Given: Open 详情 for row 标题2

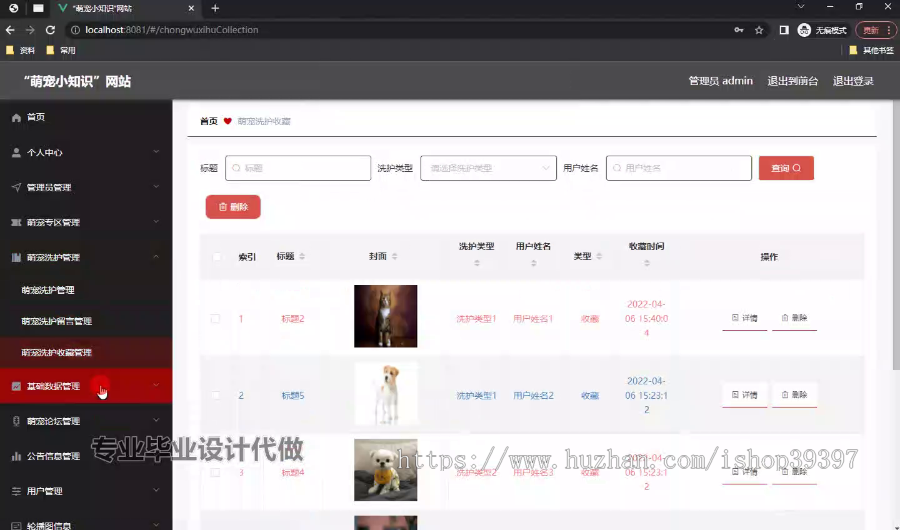Looking at the screenshot, I should coord(744,318).
